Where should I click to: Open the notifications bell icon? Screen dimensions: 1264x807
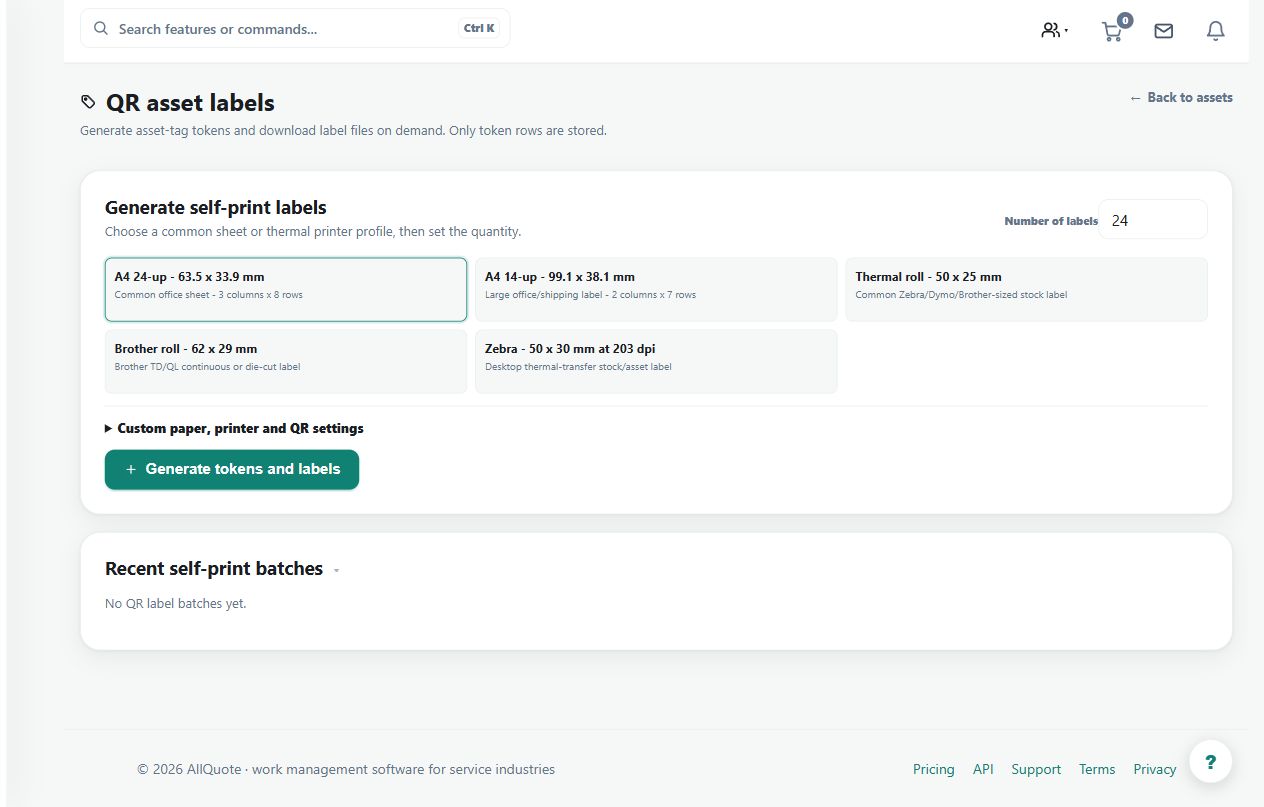click(1216, 31)
